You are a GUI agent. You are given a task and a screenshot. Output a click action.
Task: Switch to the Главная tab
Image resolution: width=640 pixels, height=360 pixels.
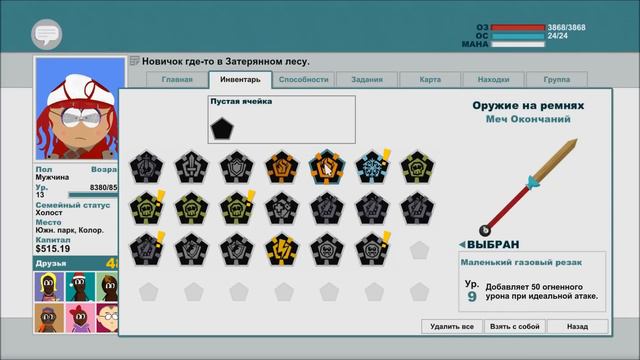point(177,80)
